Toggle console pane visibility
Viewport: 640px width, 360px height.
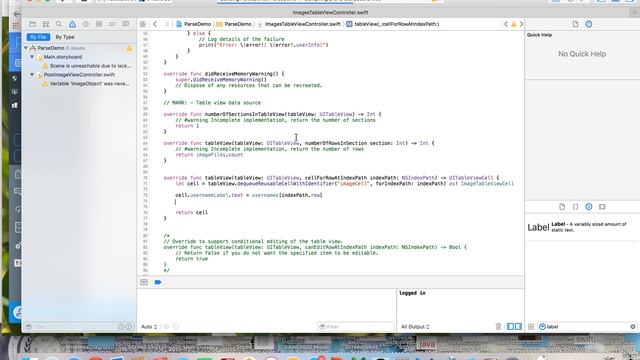click(x=518, y=327)
